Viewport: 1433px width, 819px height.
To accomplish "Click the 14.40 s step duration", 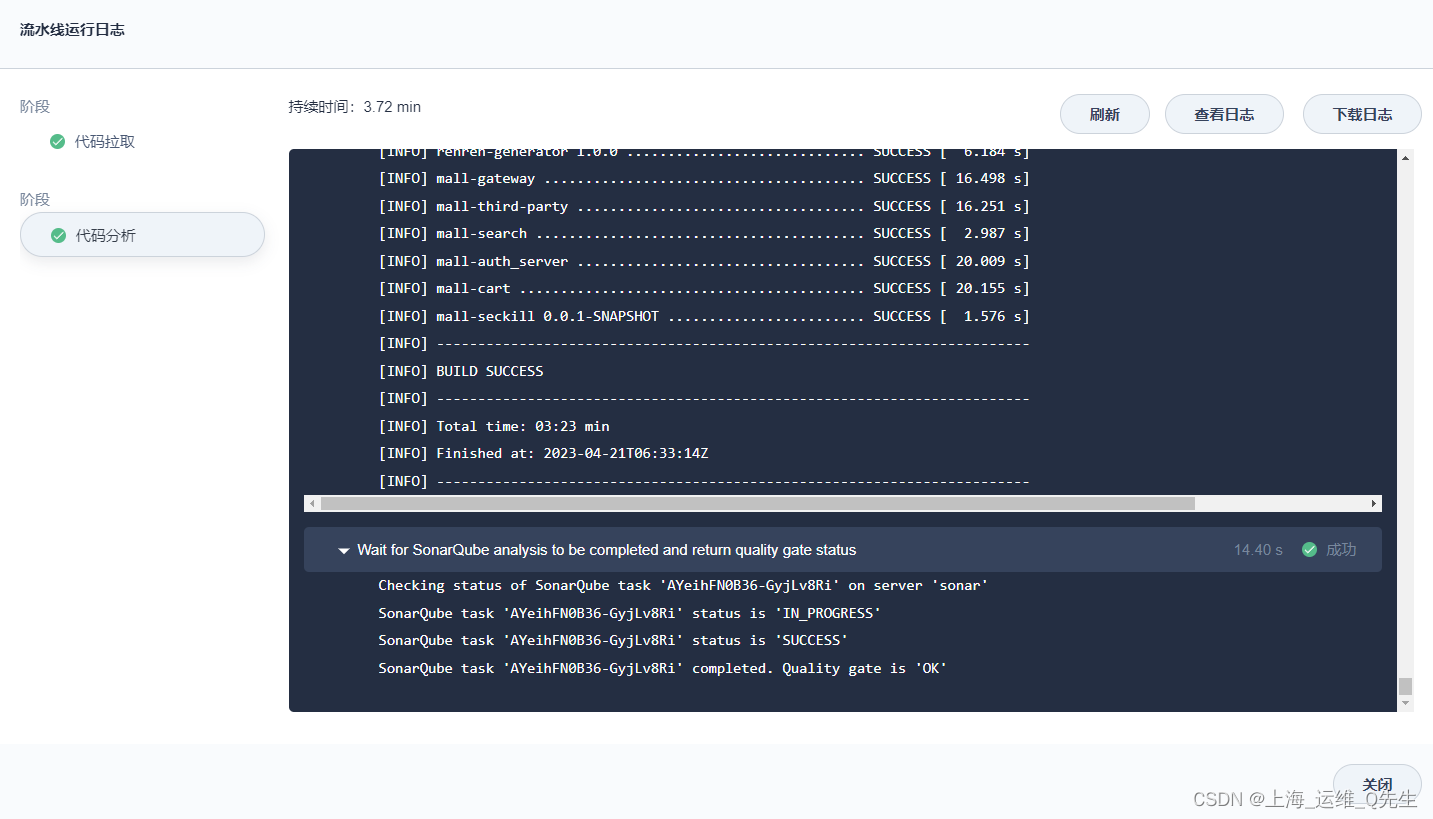I will (x=1258, y=550).
